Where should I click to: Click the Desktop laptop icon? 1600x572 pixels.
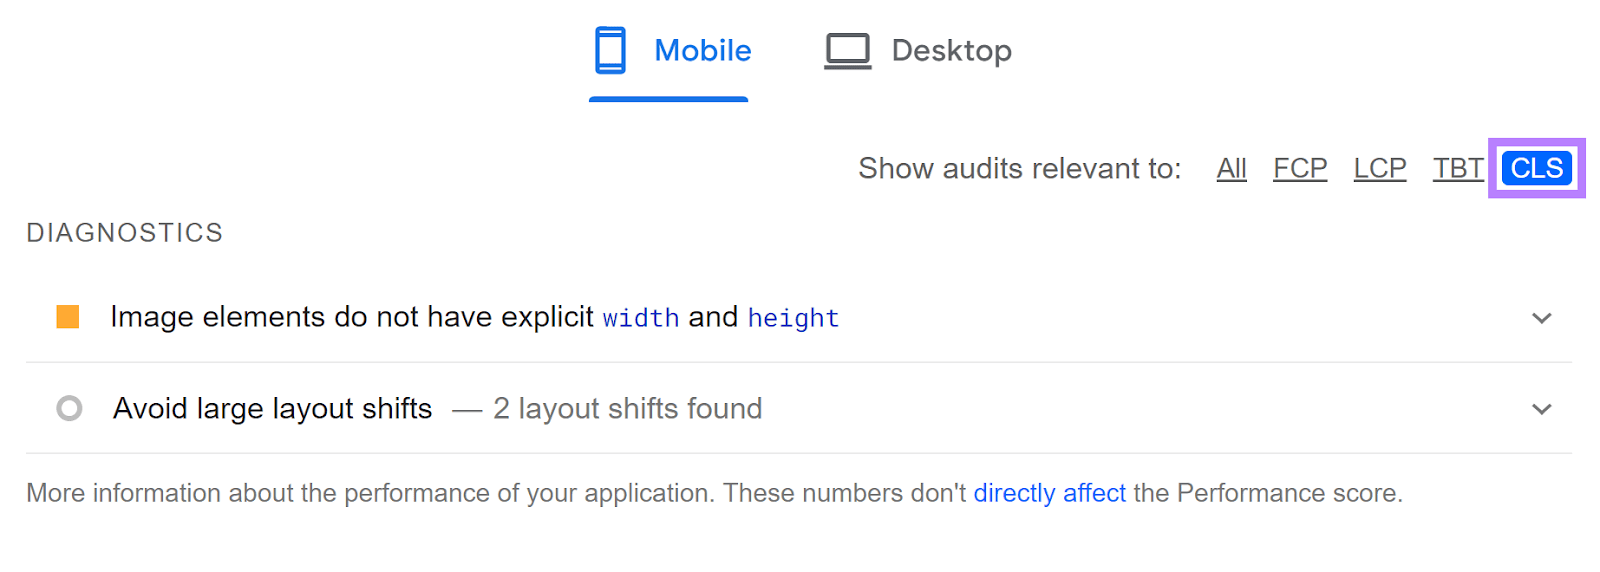[x=847, y=51]
